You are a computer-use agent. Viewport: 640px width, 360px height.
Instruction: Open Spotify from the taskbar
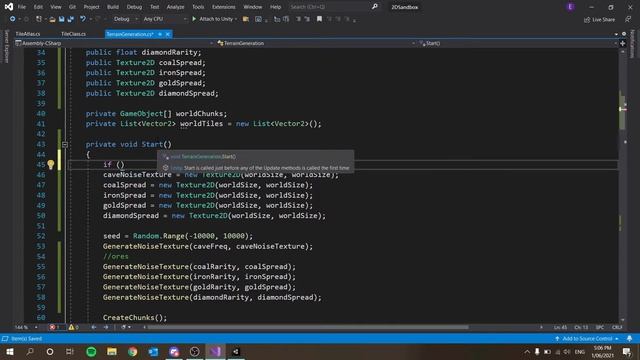tap(91, 351)
